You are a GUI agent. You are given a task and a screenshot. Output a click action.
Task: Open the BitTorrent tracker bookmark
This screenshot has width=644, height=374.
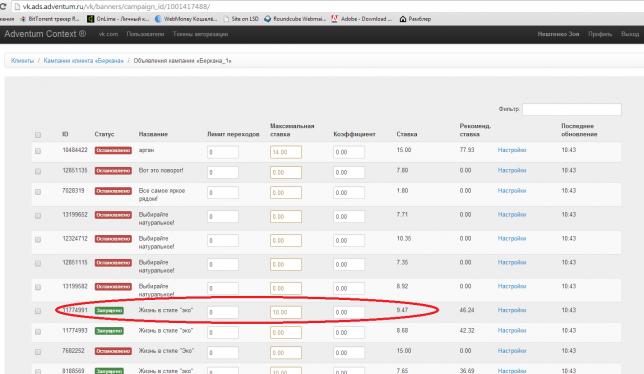click(50, 19)
